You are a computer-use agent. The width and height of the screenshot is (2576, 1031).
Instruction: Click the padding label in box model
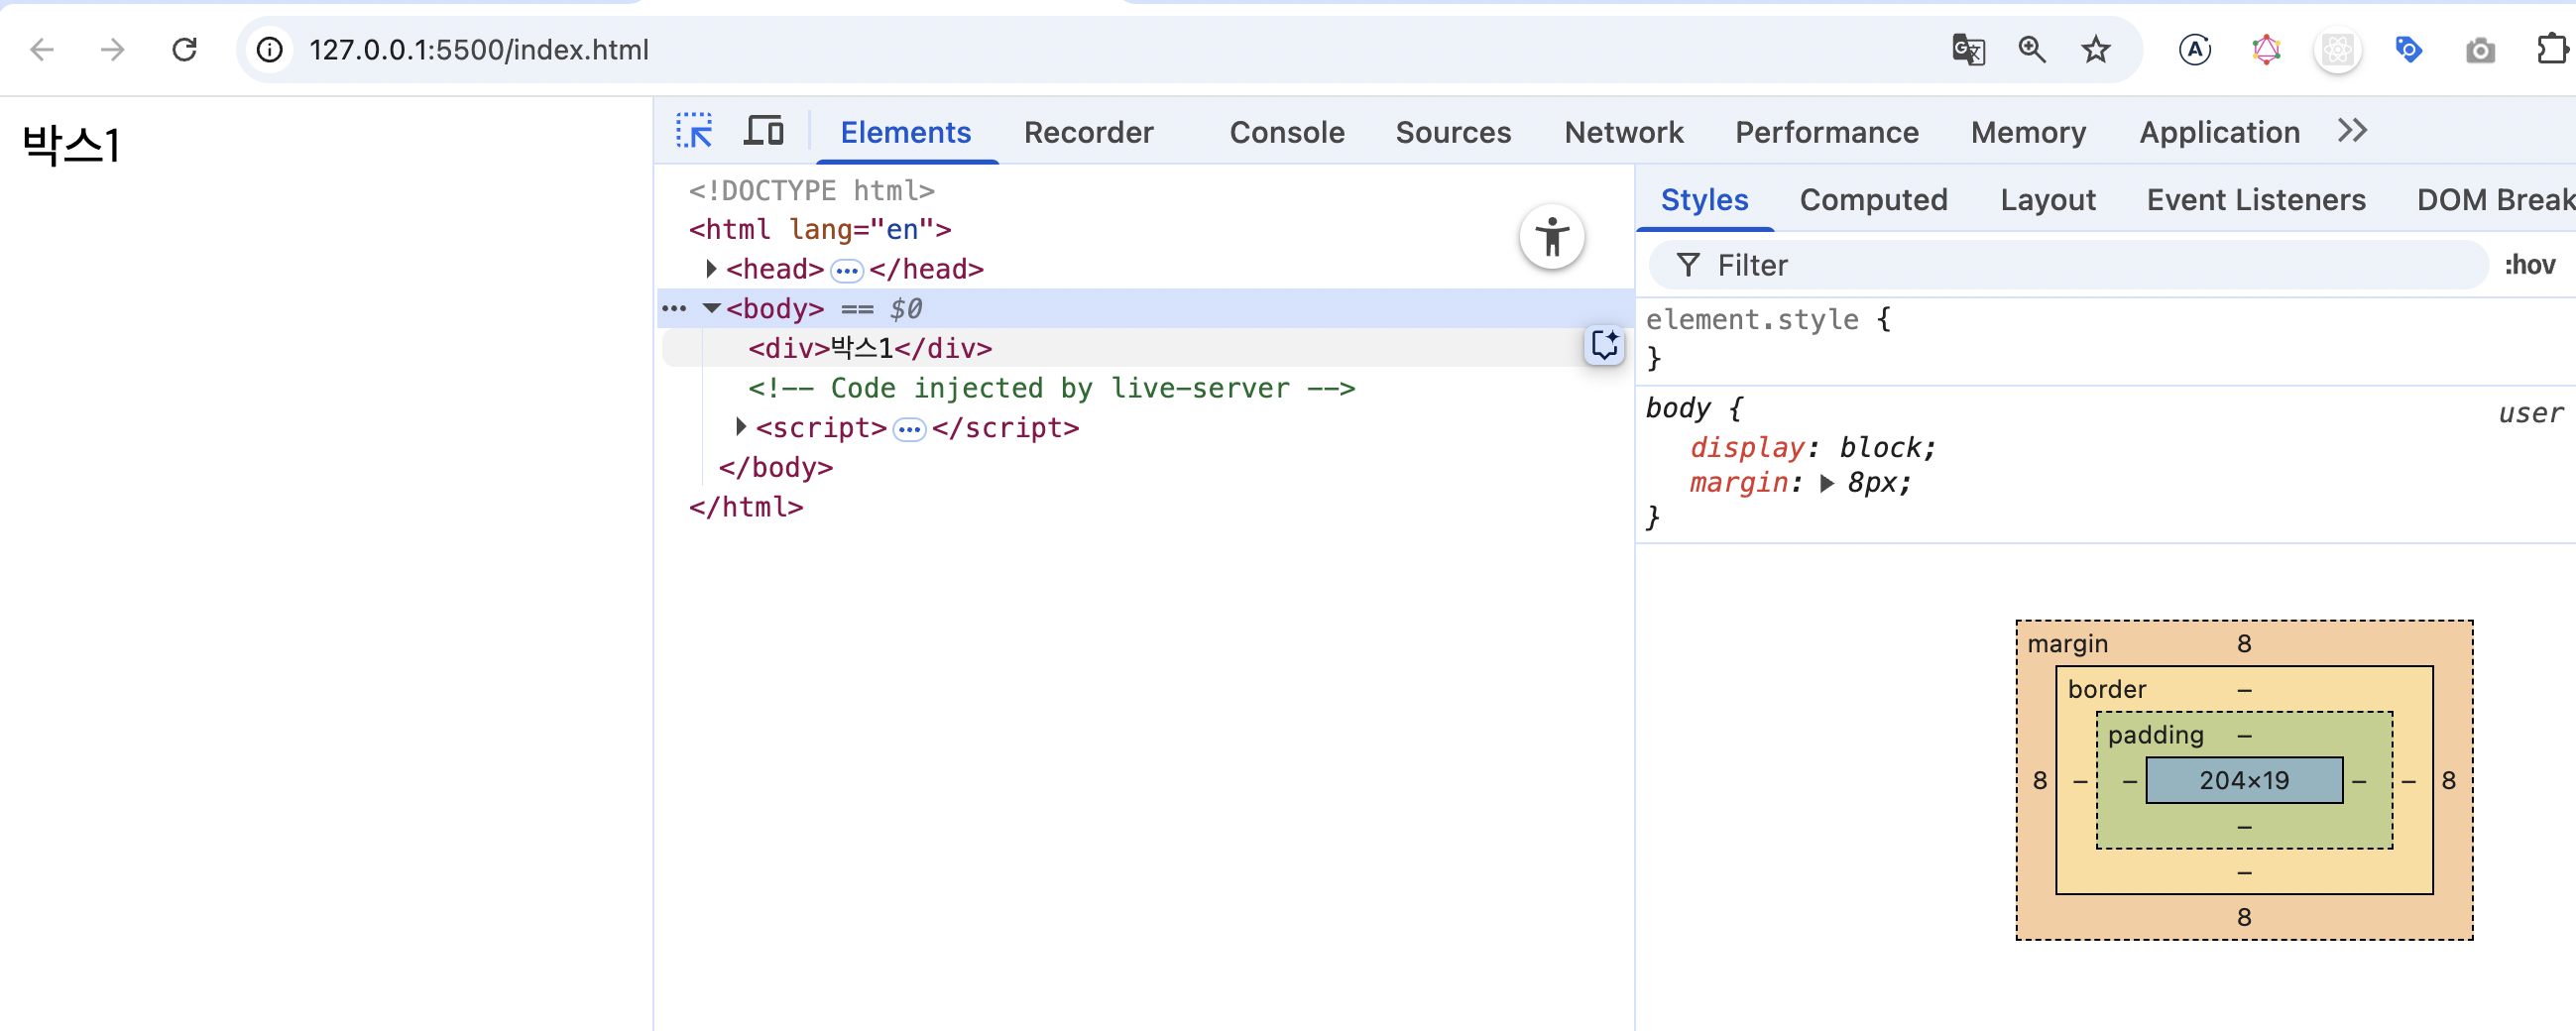coord(2155,734)
